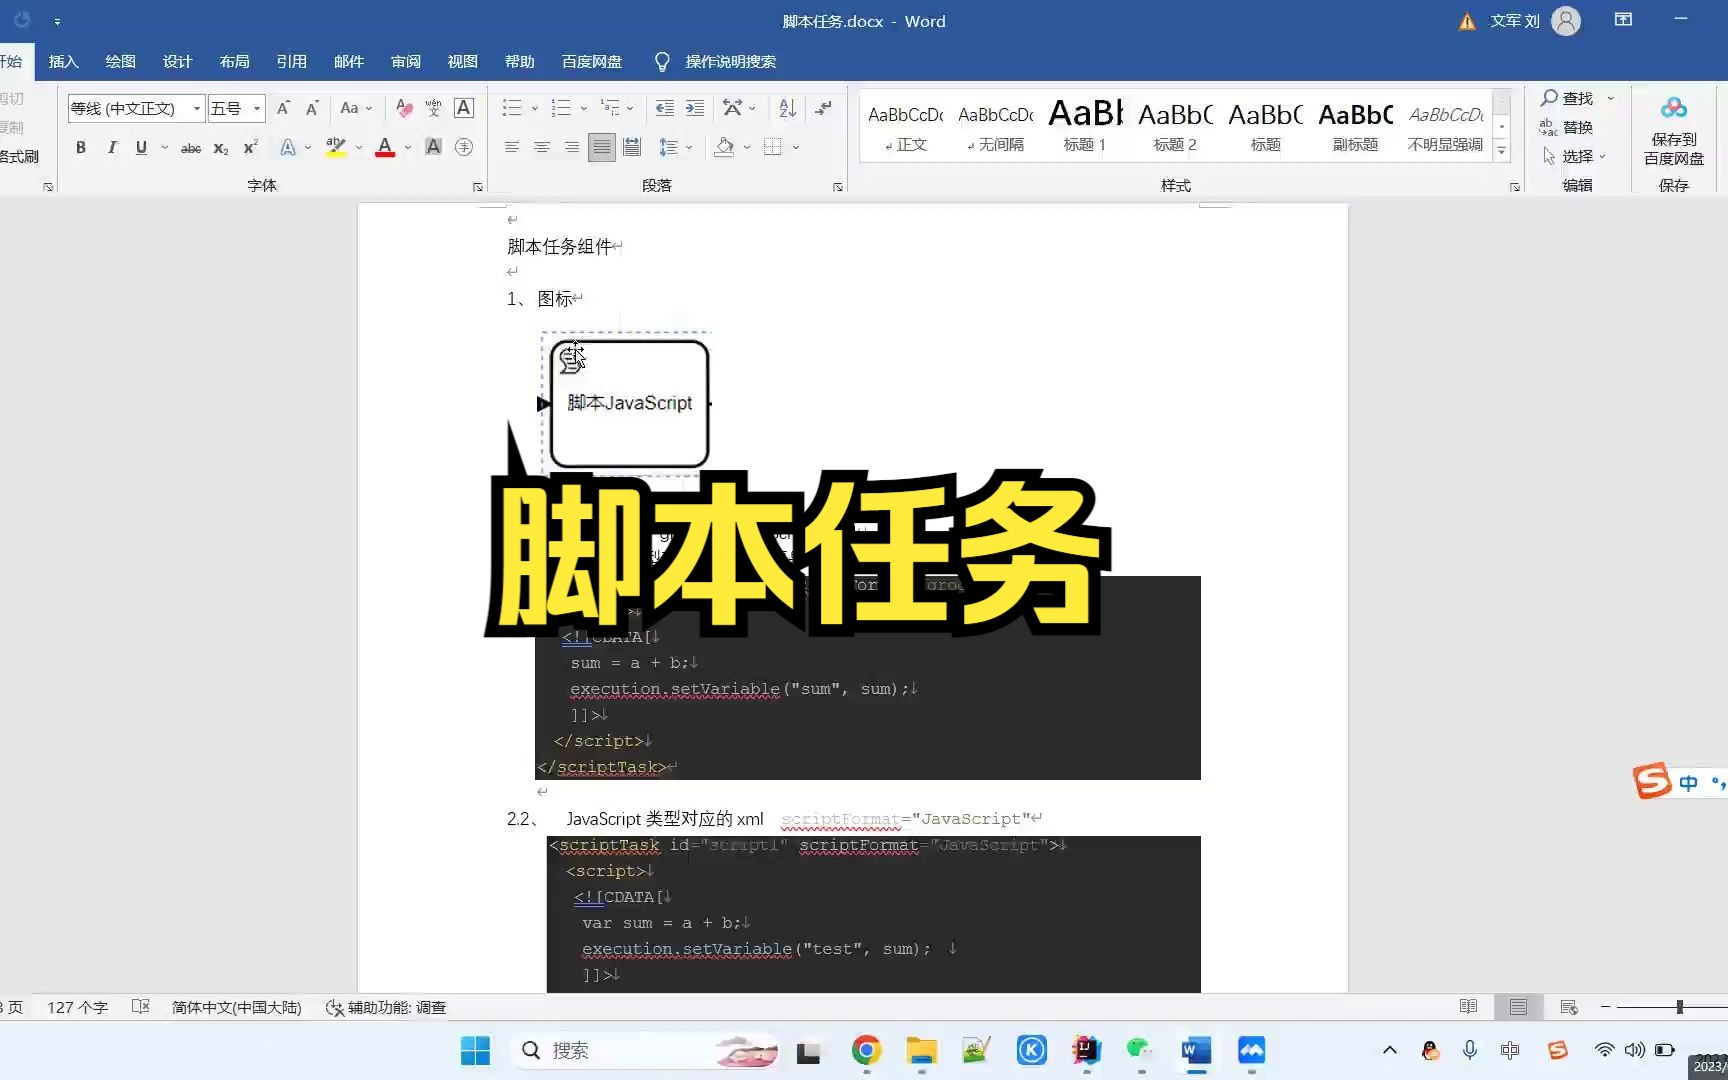The width and height of the screenshot is (1728, 1080).
Task: Align text left in the paragraph group
Action: [511, 147]
